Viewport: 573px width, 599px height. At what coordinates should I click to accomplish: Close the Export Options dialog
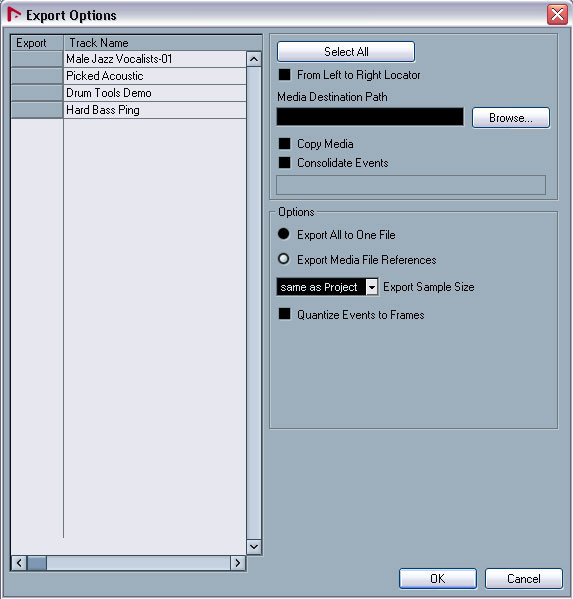[x=557, y=15]
